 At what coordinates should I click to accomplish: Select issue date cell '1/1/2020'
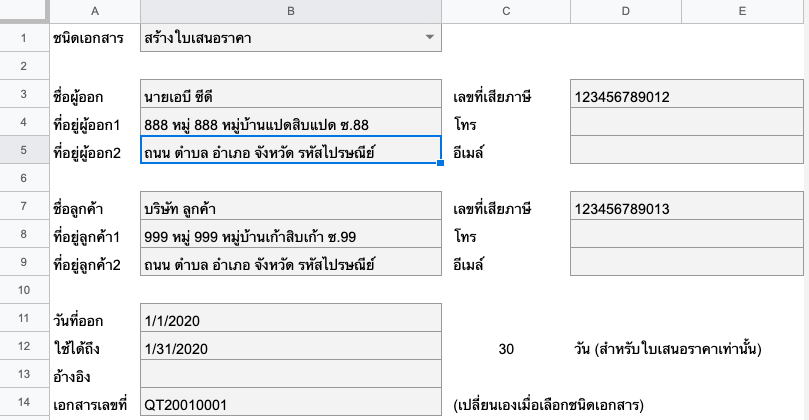(x=291, y=318)
